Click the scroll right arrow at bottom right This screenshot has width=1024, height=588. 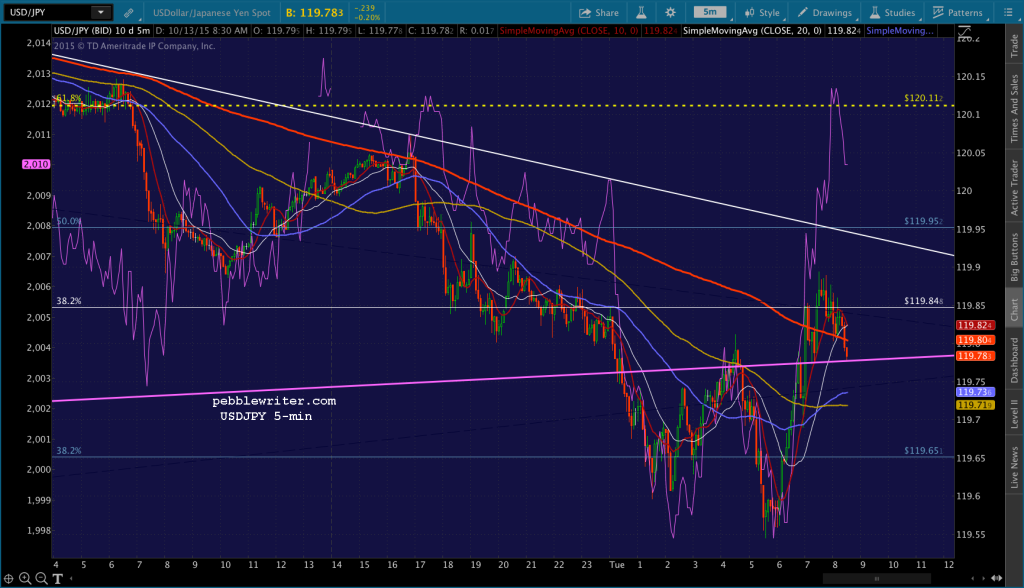(x=984, y=578)
